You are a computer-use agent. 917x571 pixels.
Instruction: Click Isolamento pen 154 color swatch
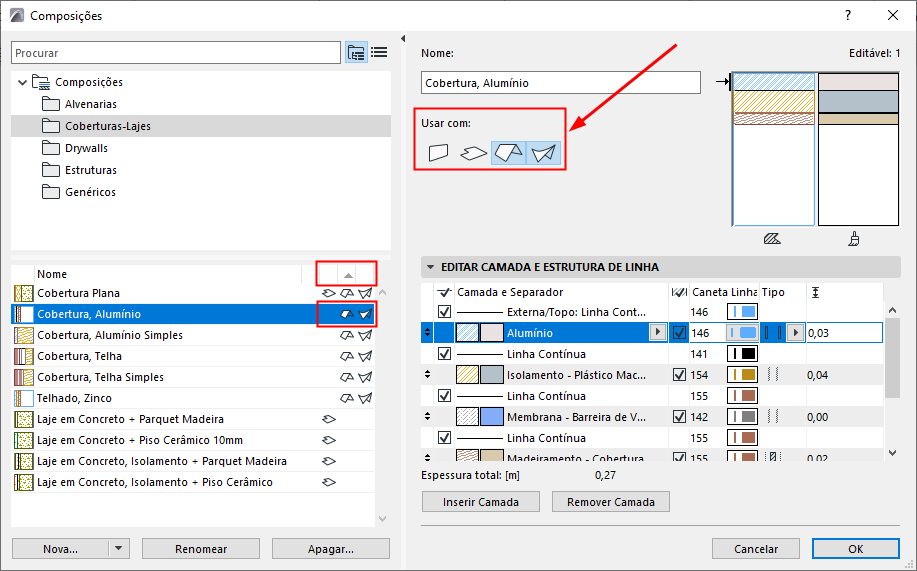pyautogui.click(x=742, y=375)
